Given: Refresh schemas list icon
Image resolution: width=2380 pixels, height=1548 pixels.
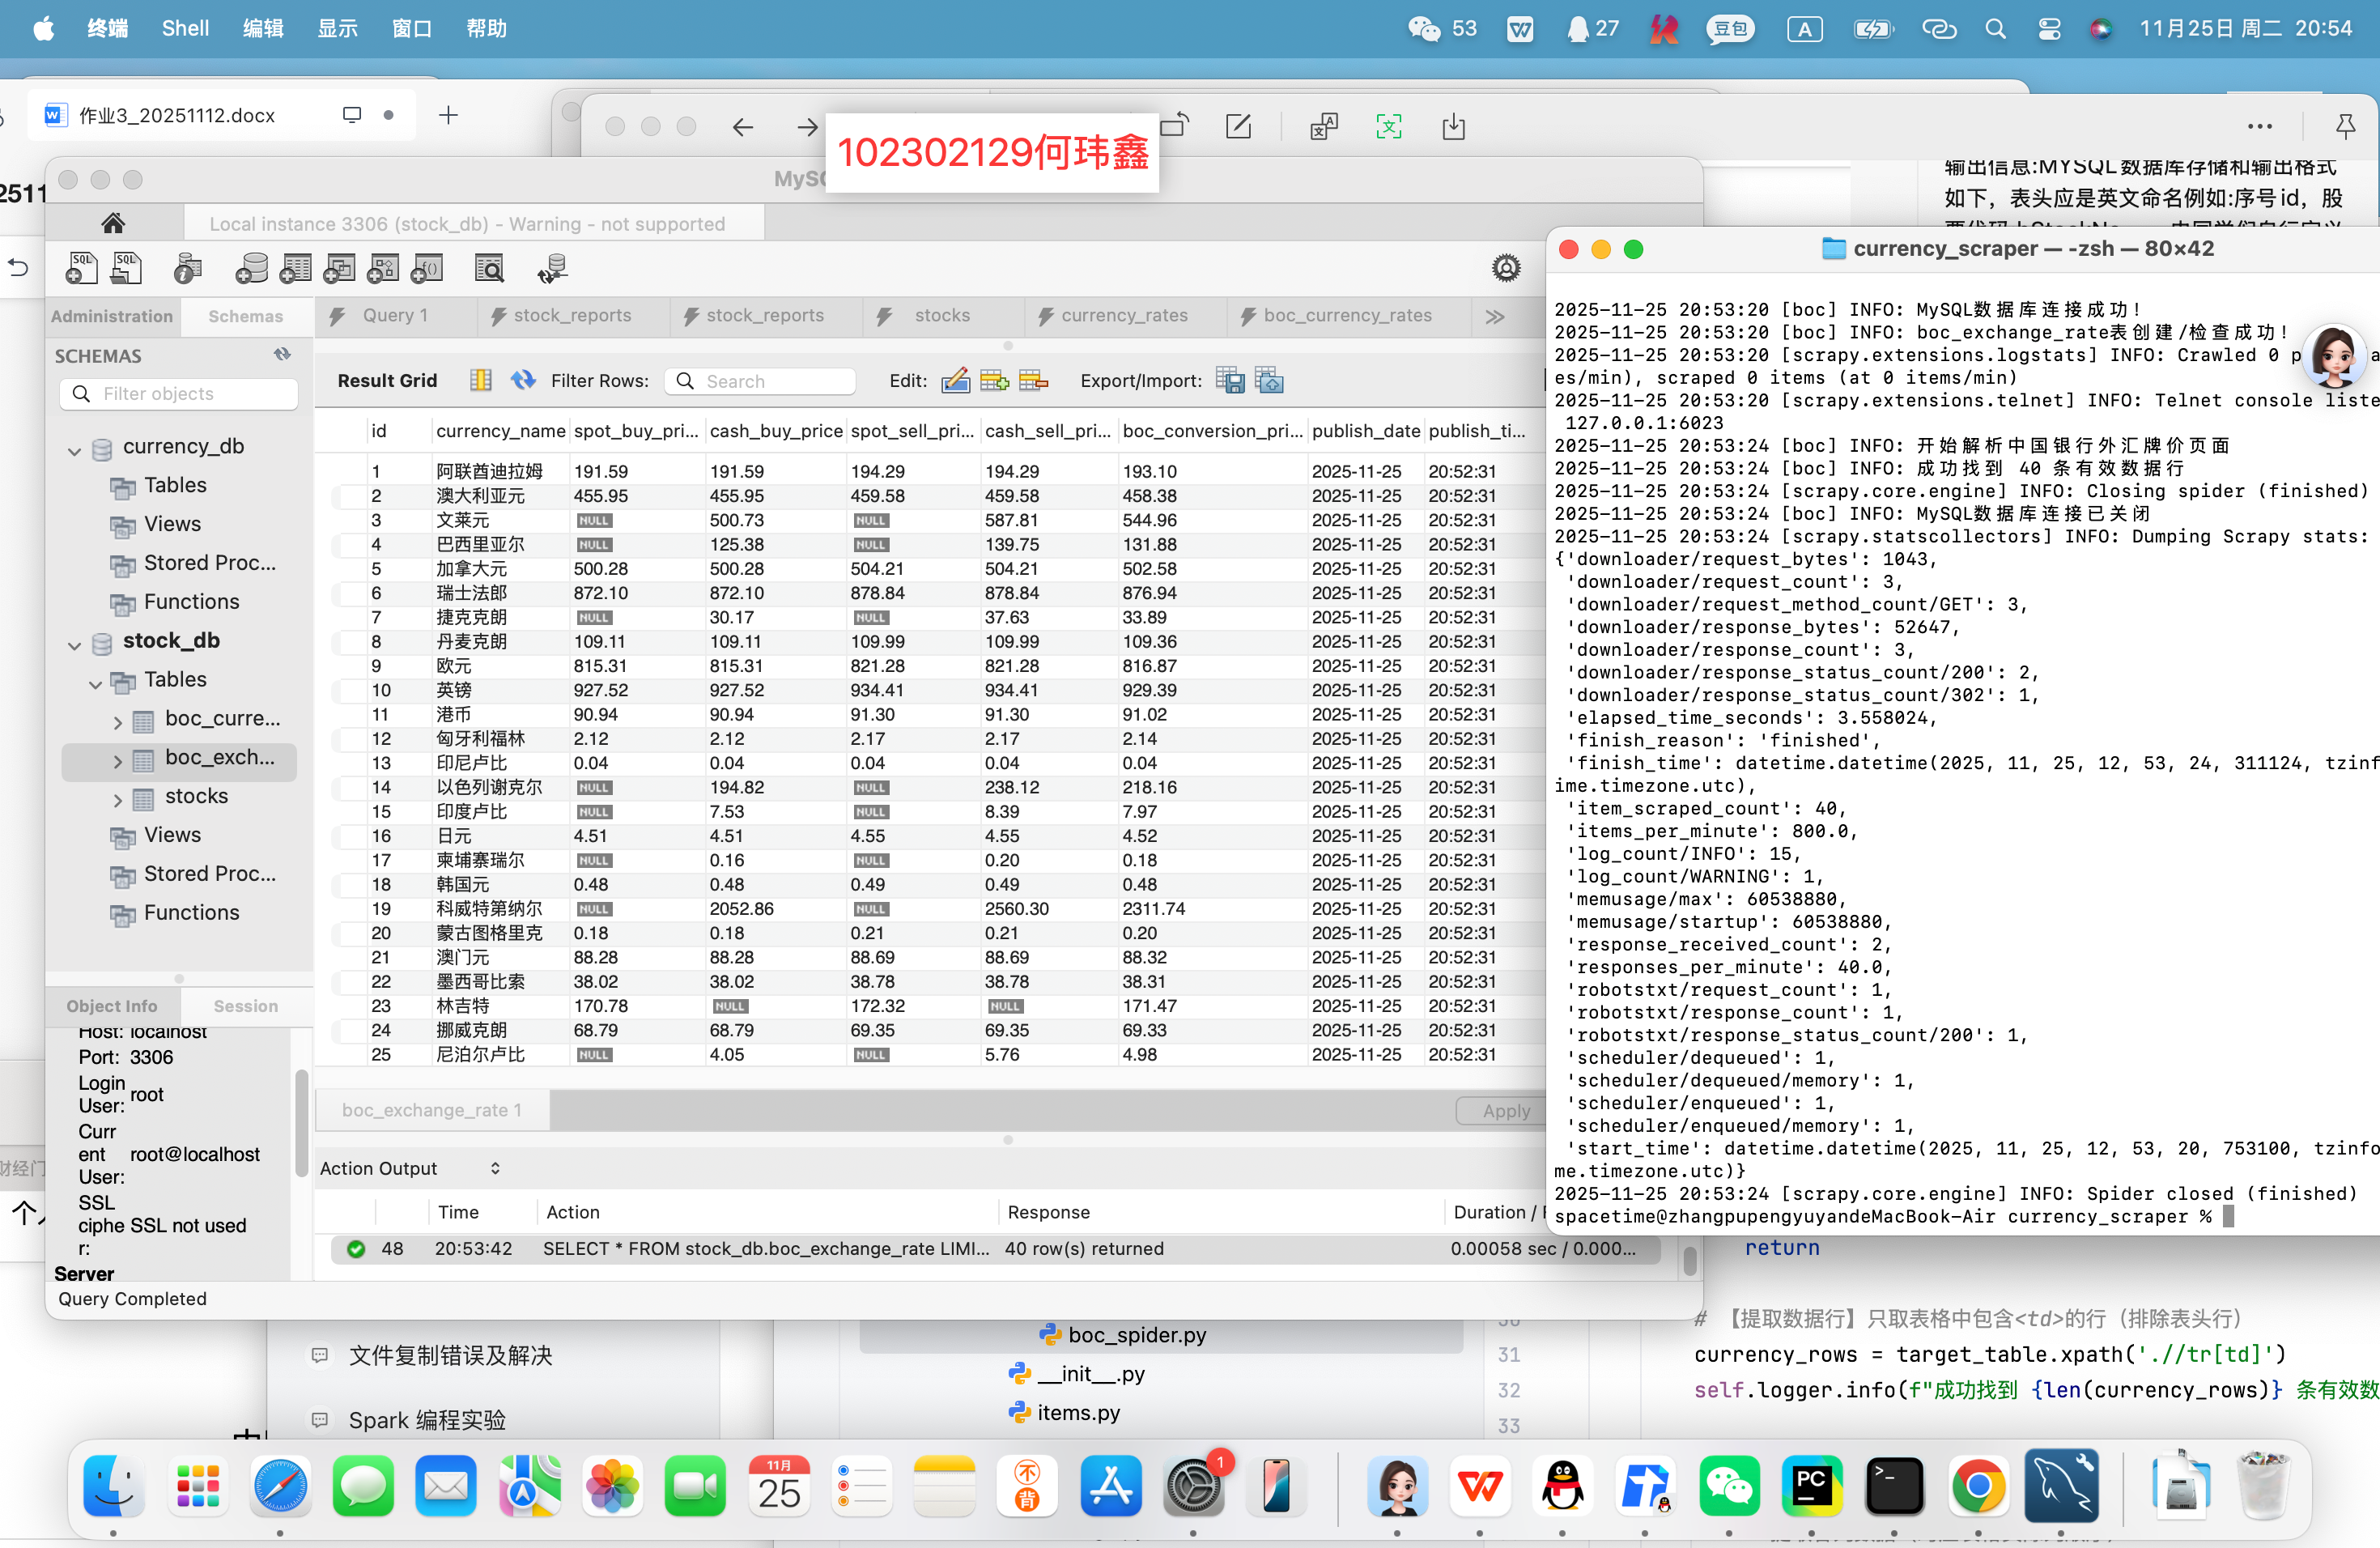Looking at the screenshot, I should click(x=282, y=355).
